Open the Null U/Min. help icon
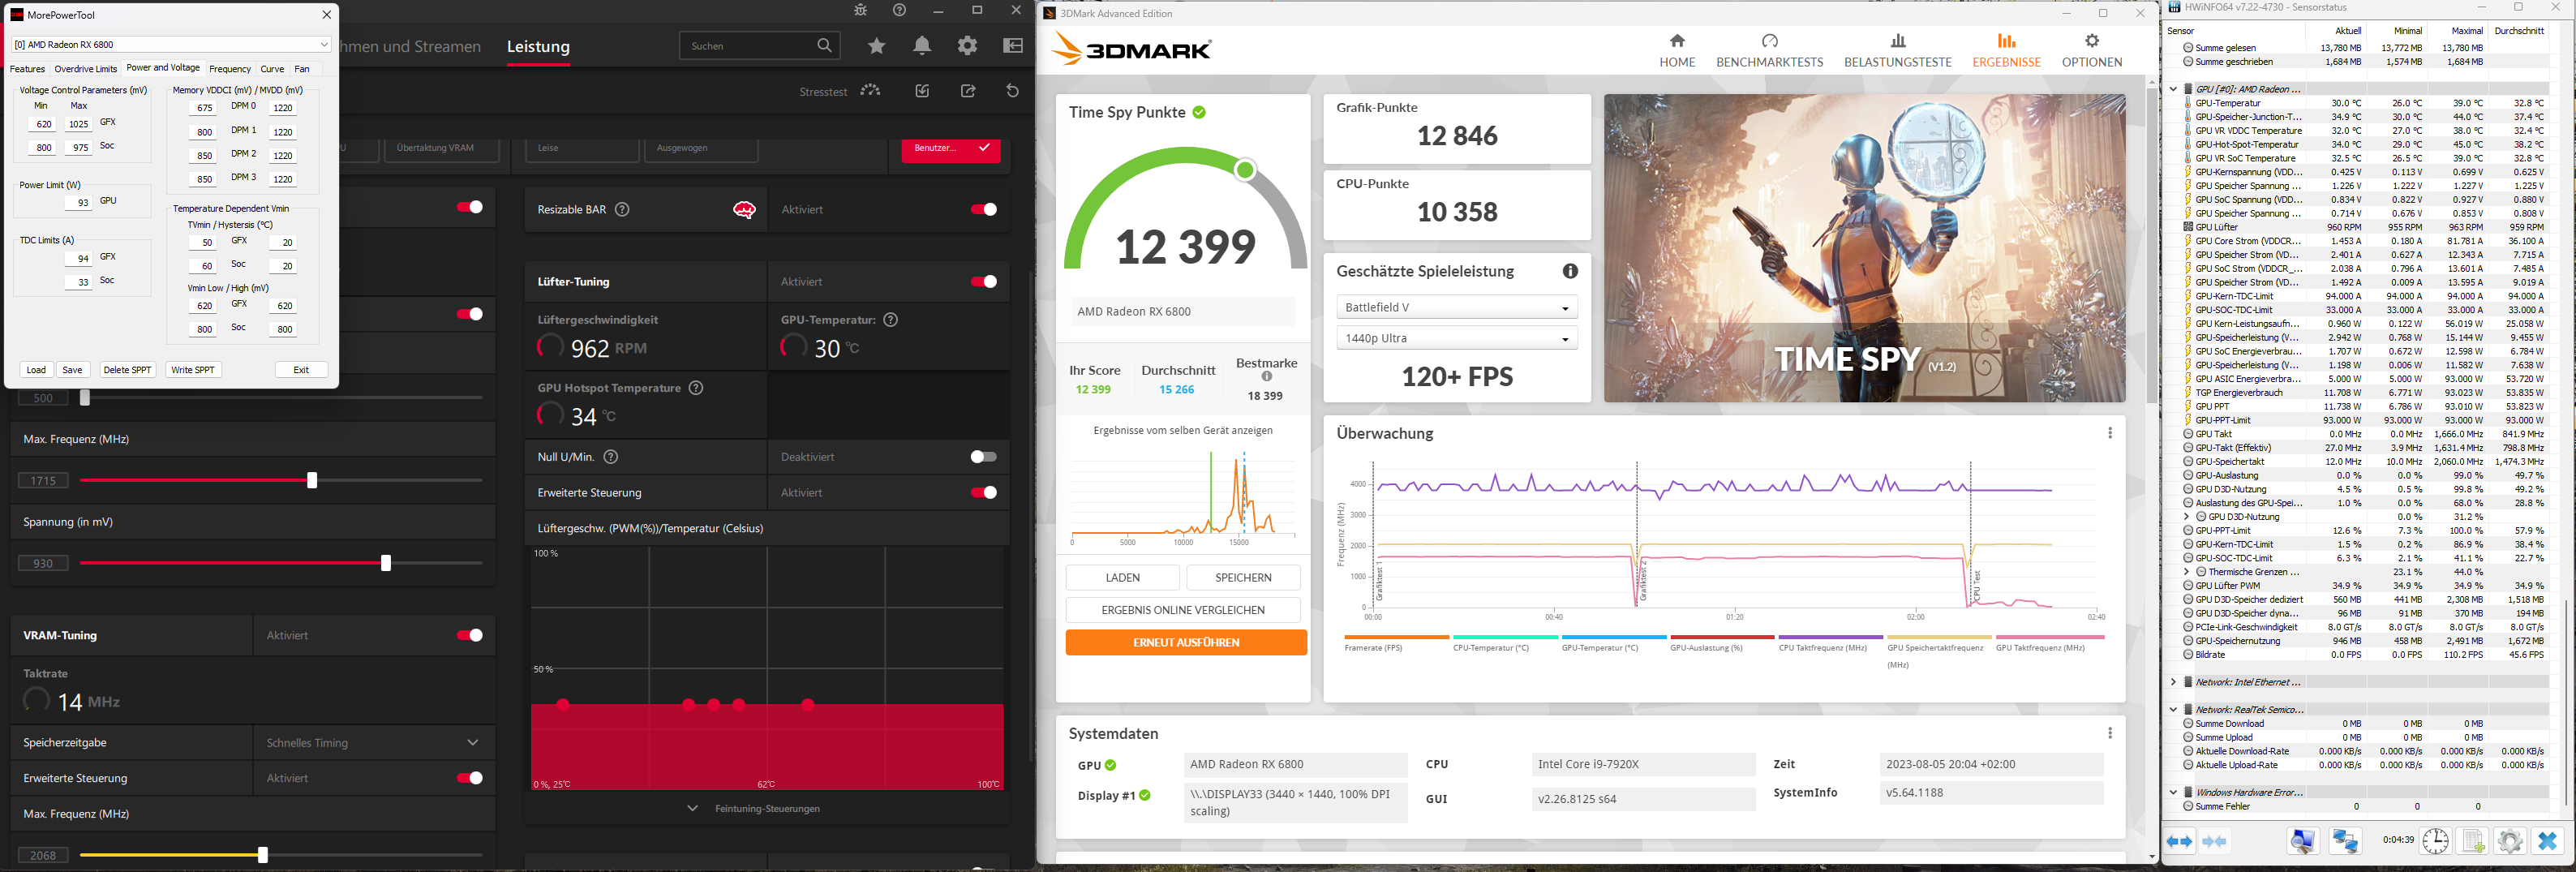This screenshot has height=872, width=2576. click(611, 457)
